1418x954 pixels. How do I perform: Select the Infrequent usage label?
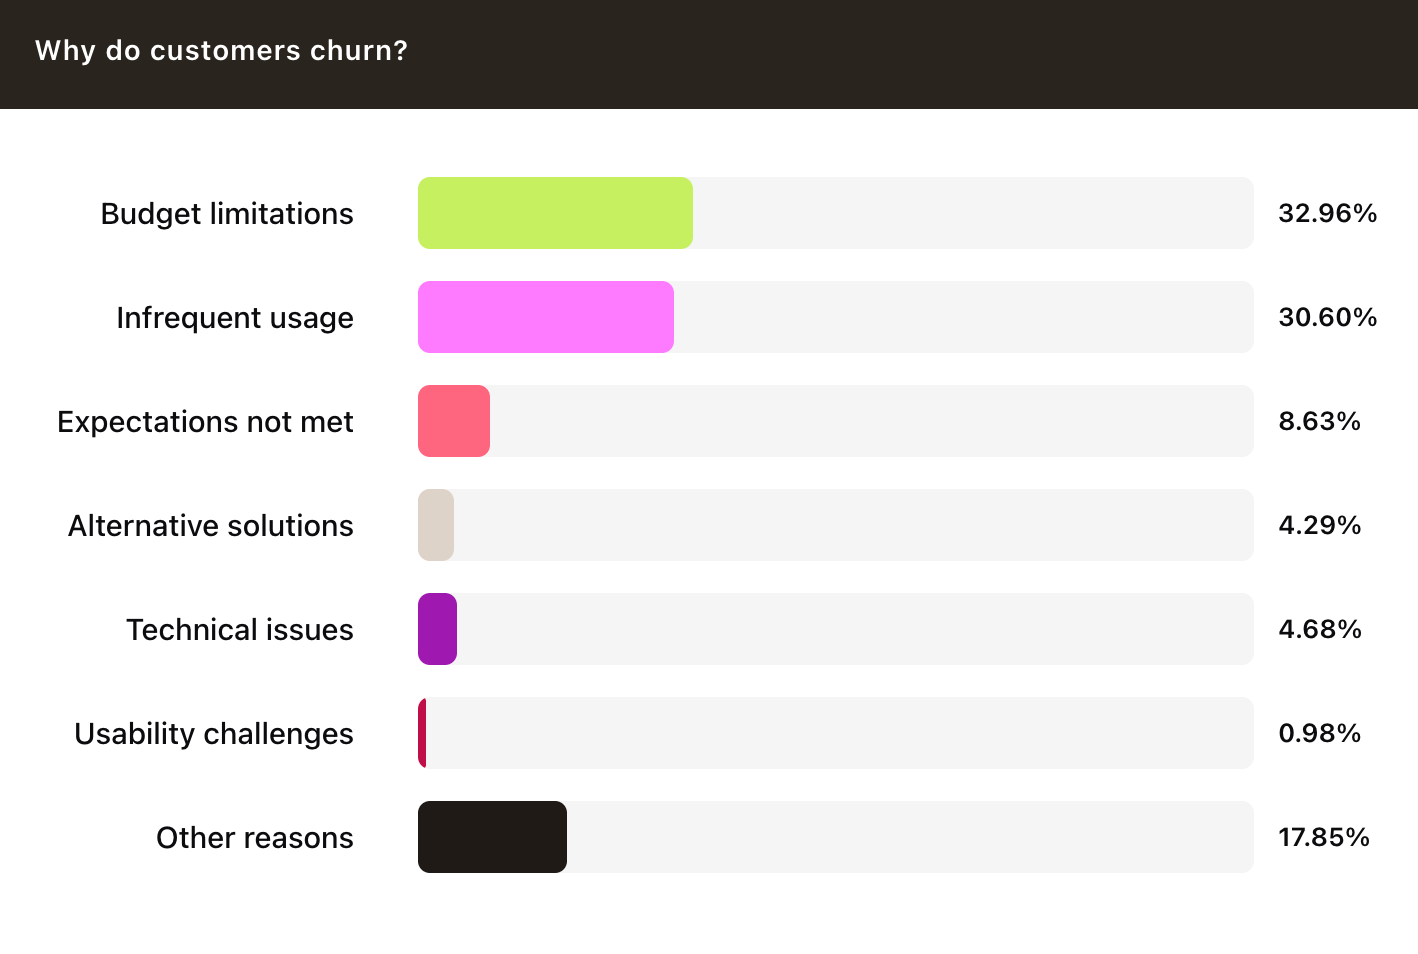(235, 318)
